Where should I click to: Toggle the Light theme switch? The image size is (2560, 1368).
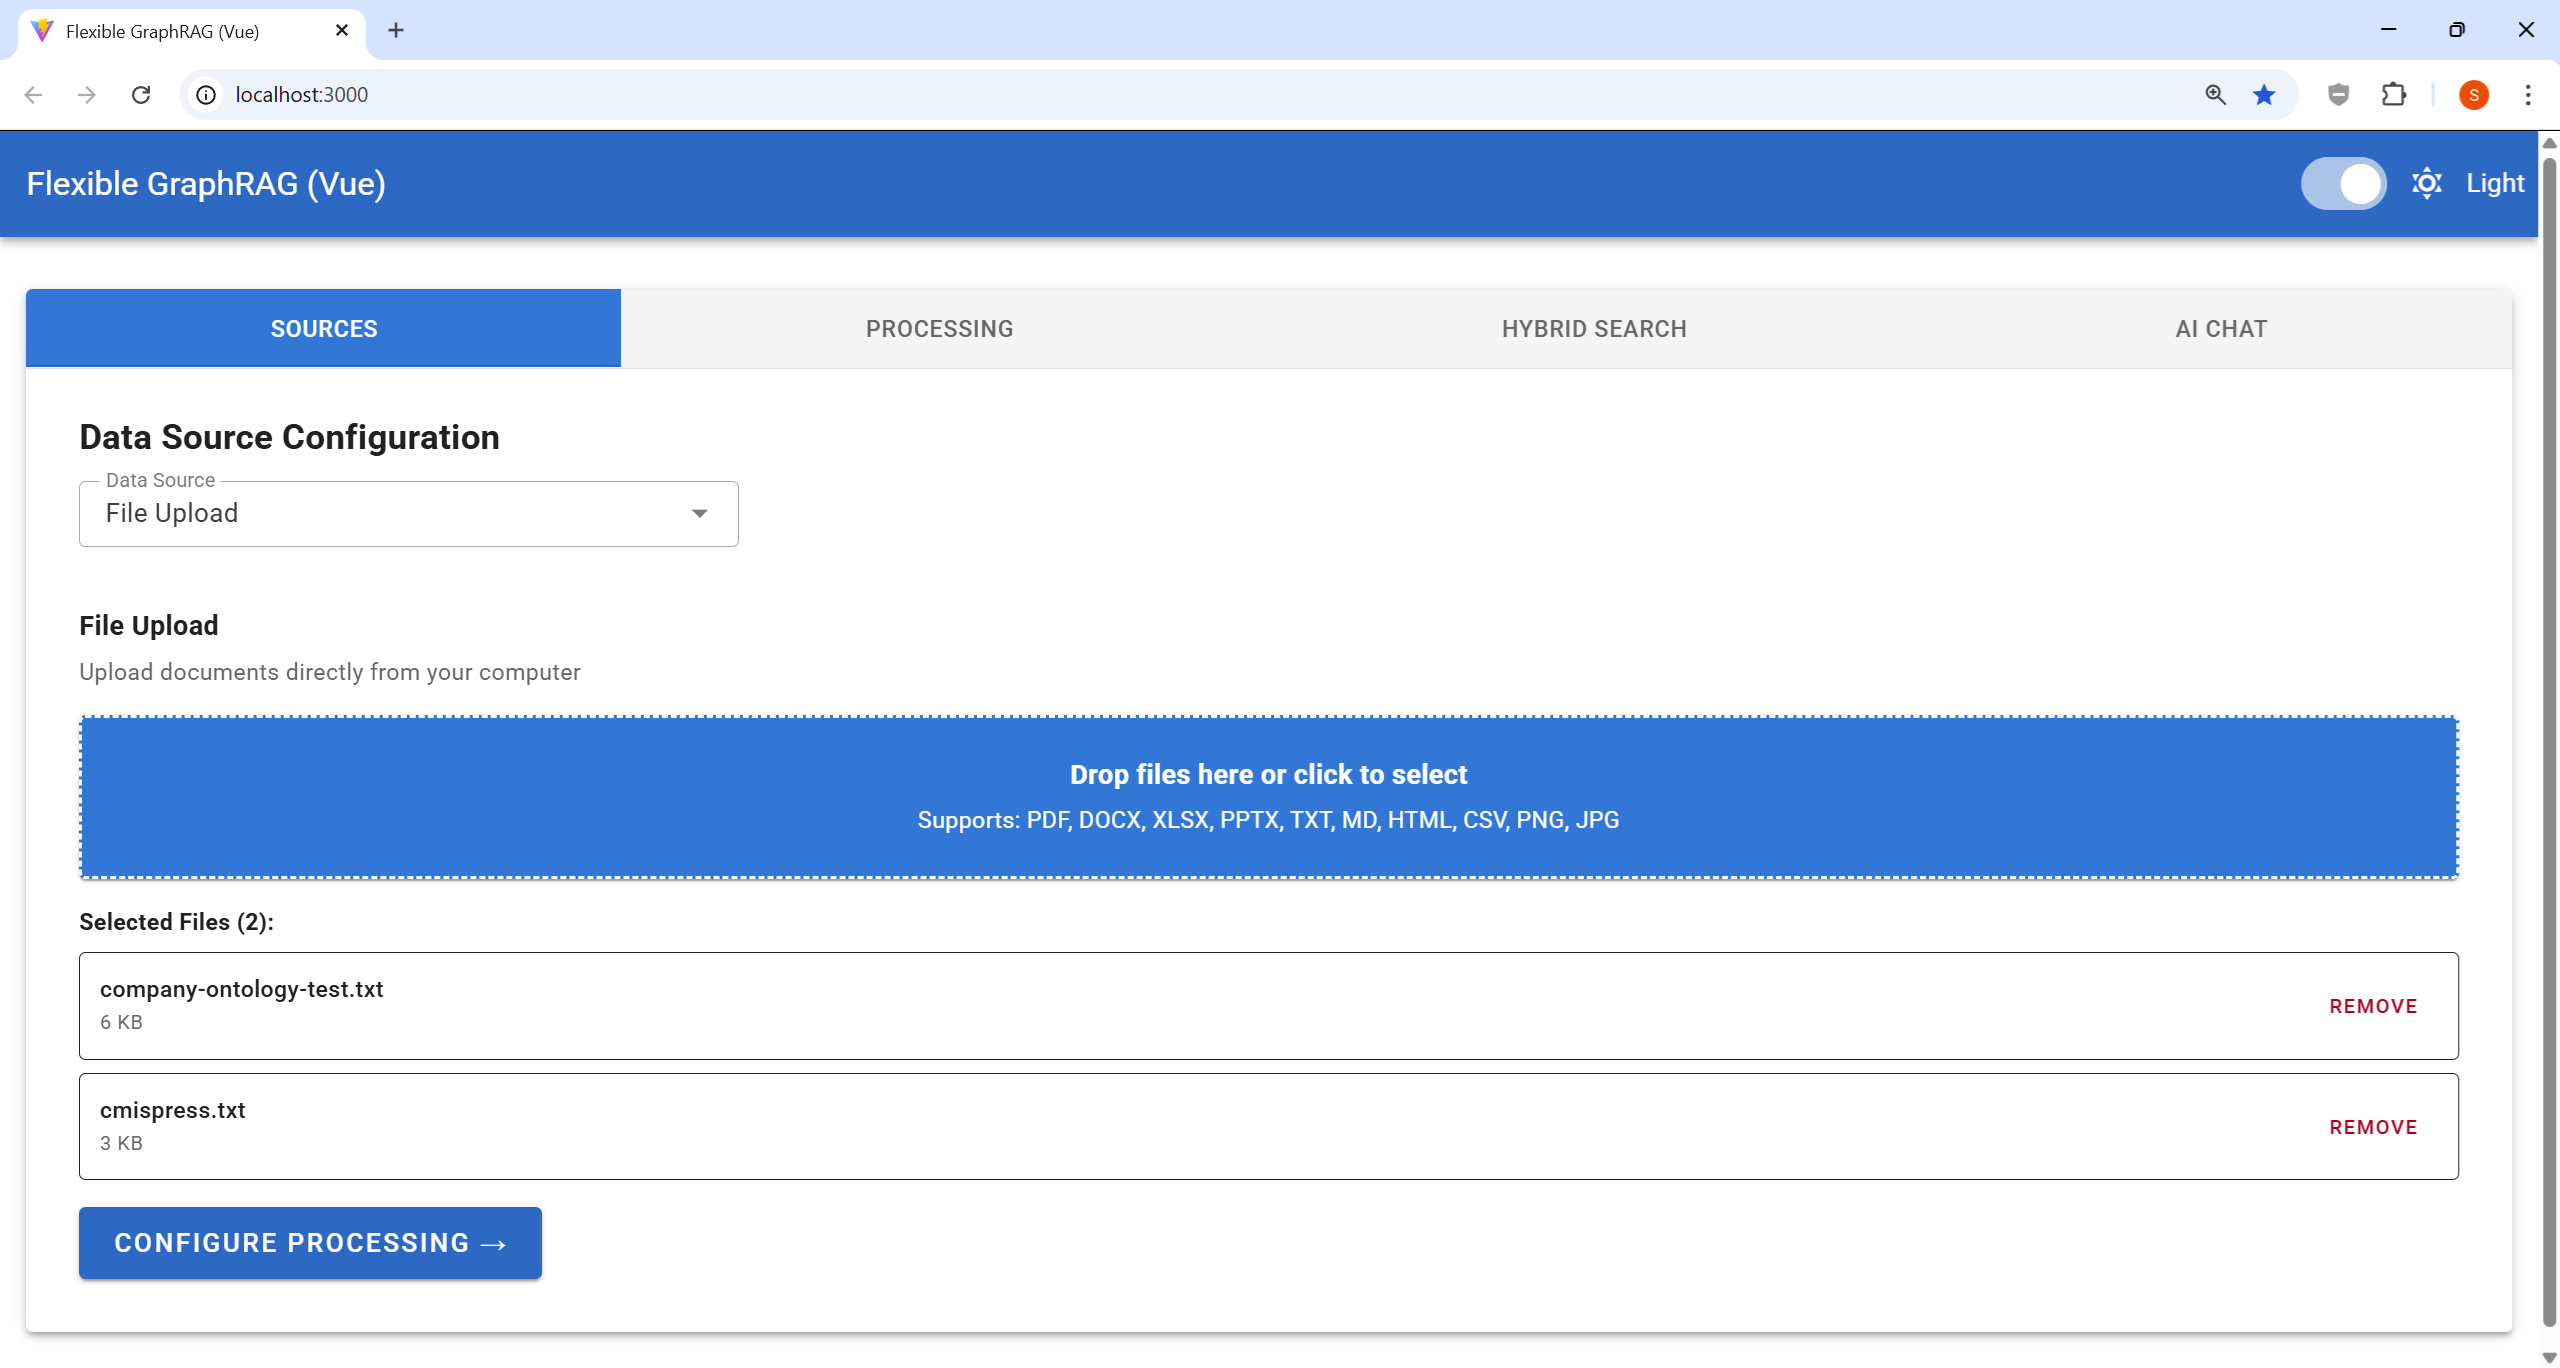[2343, 184]
